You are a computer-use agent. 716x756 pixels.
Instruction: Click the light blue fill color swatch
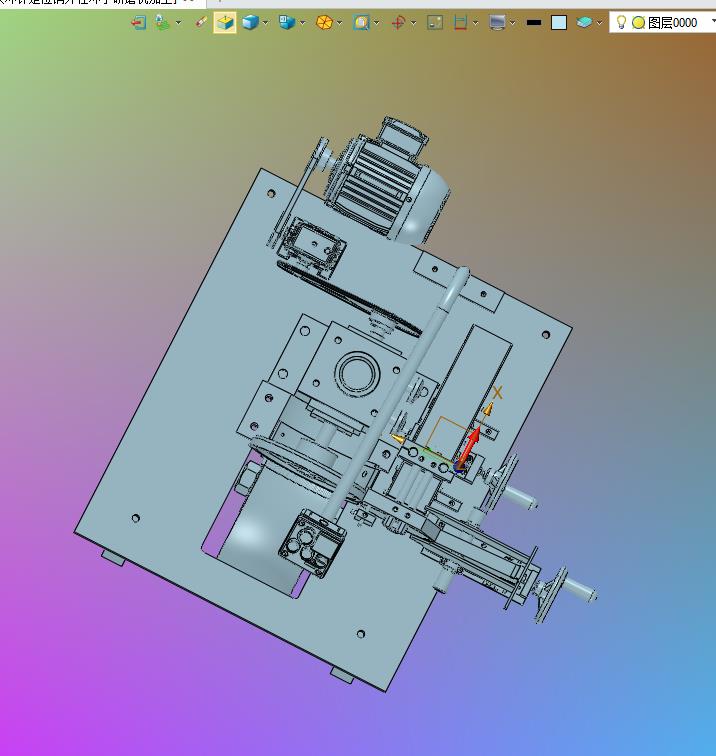click(559, 23)
